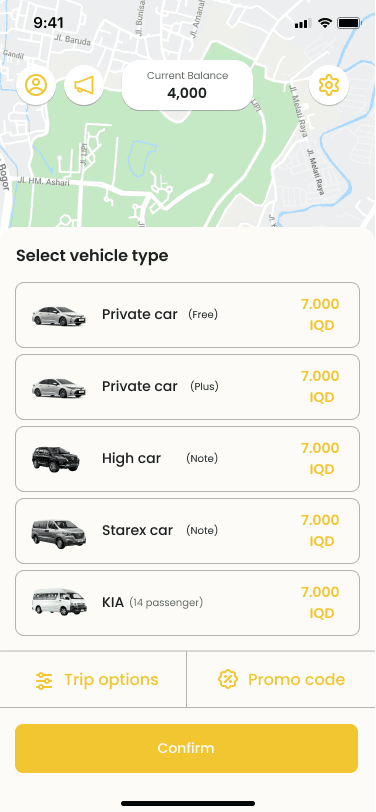Tap the white KIA minibus image
This screenshot has width=376, height=812.
click(x=59, y=602)
